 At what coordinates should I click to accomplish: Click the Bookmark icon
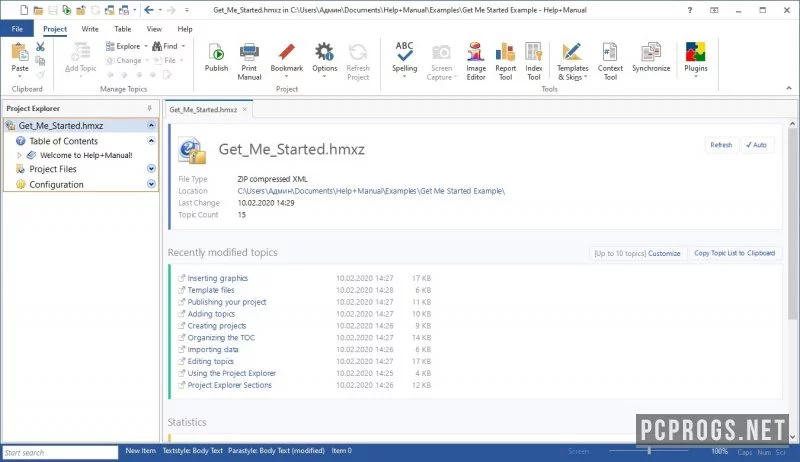tap(287, 52)
